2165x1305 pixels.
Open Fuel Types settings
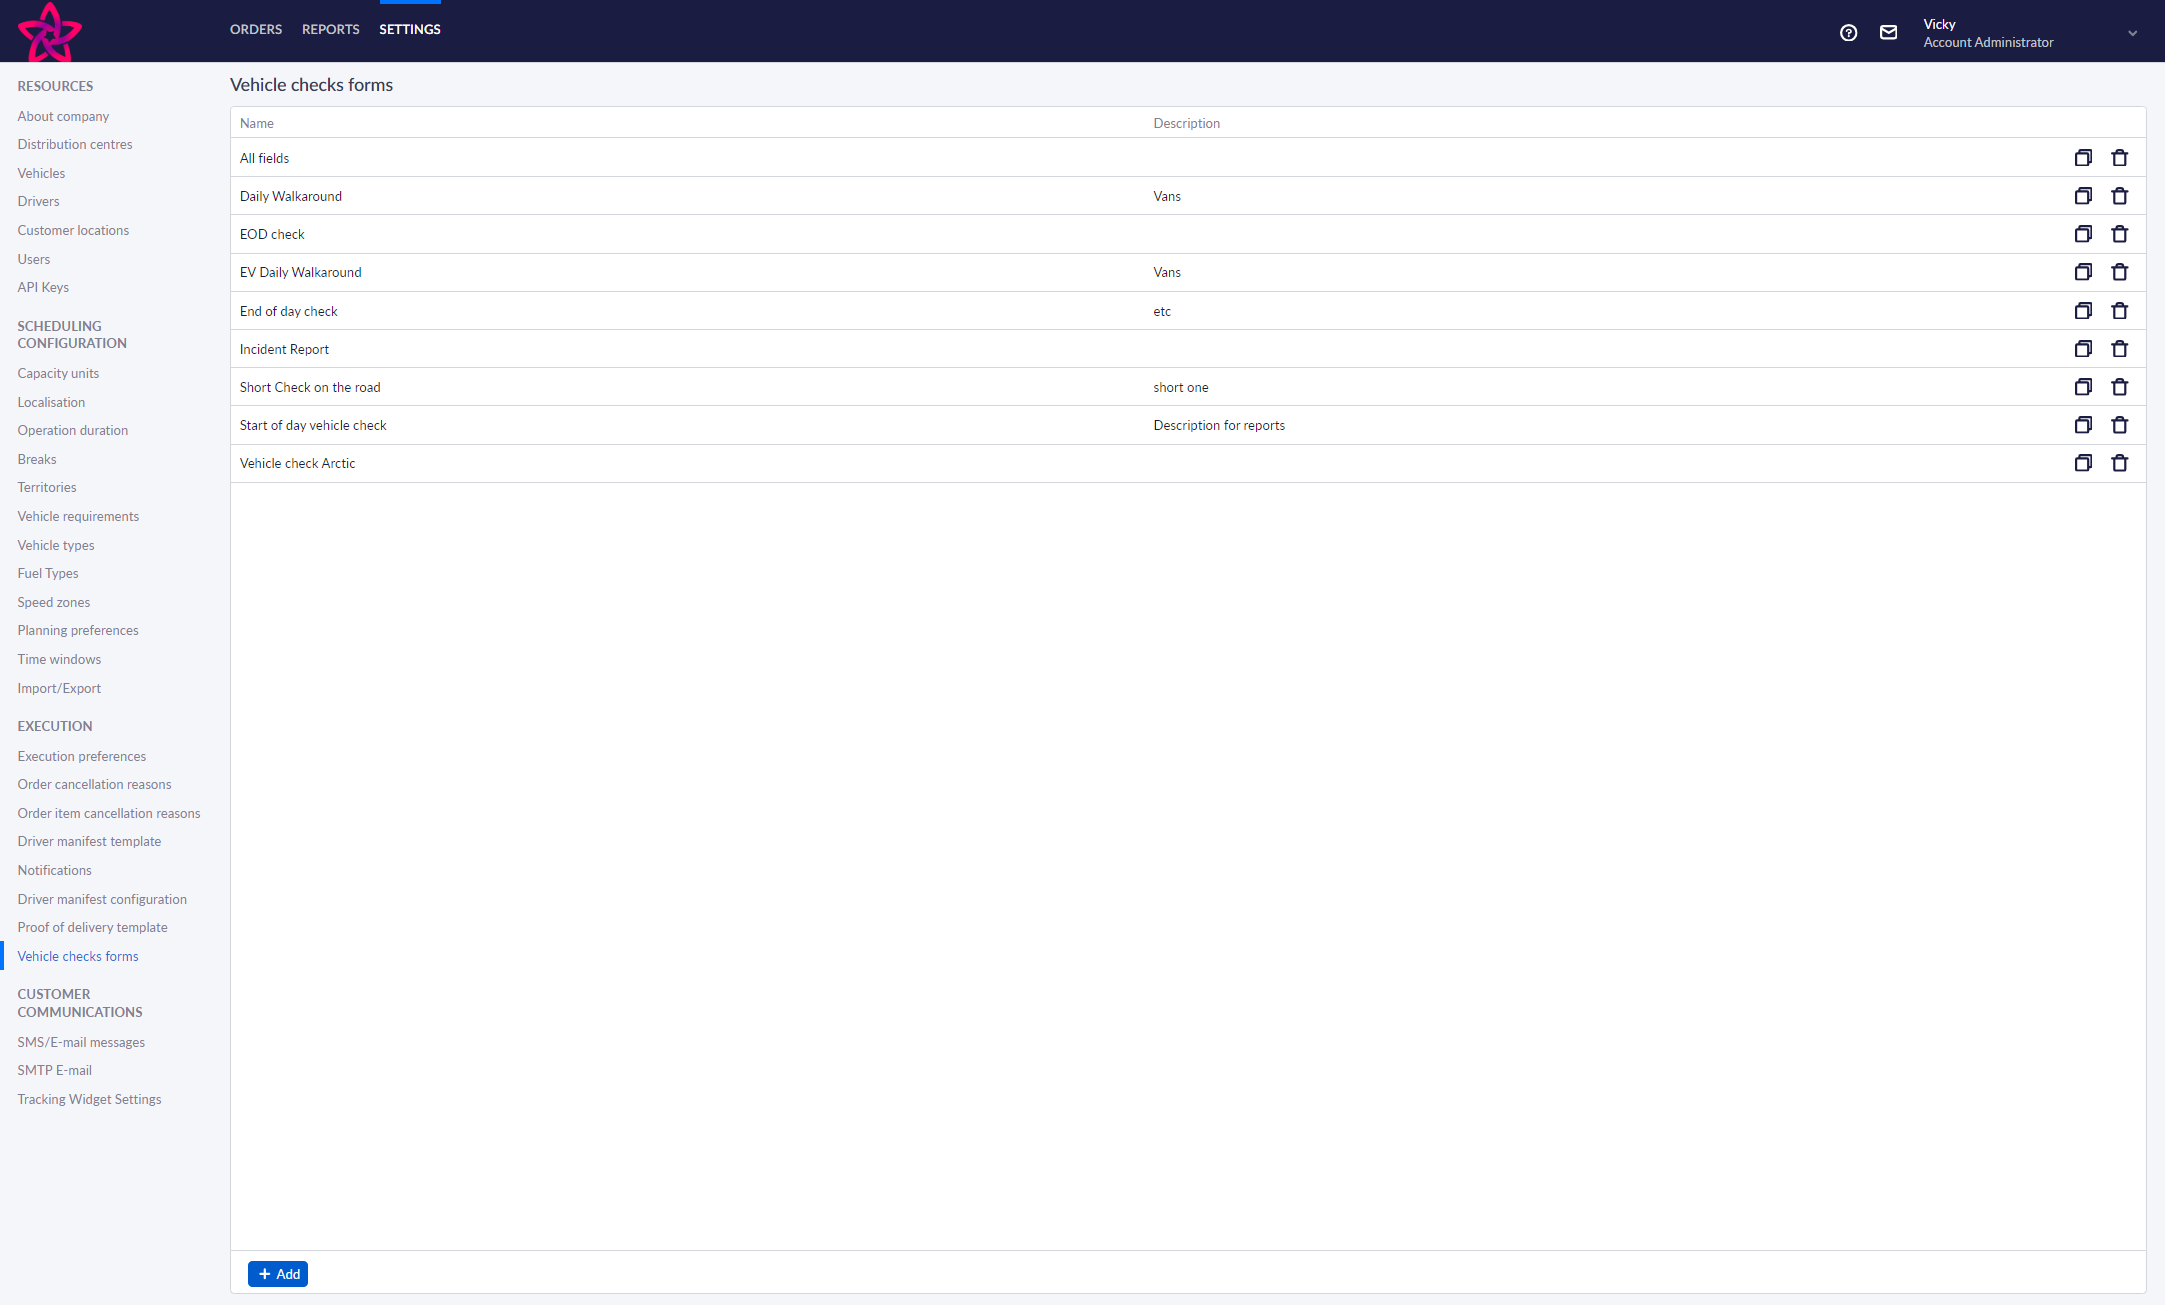coord(48,573)
